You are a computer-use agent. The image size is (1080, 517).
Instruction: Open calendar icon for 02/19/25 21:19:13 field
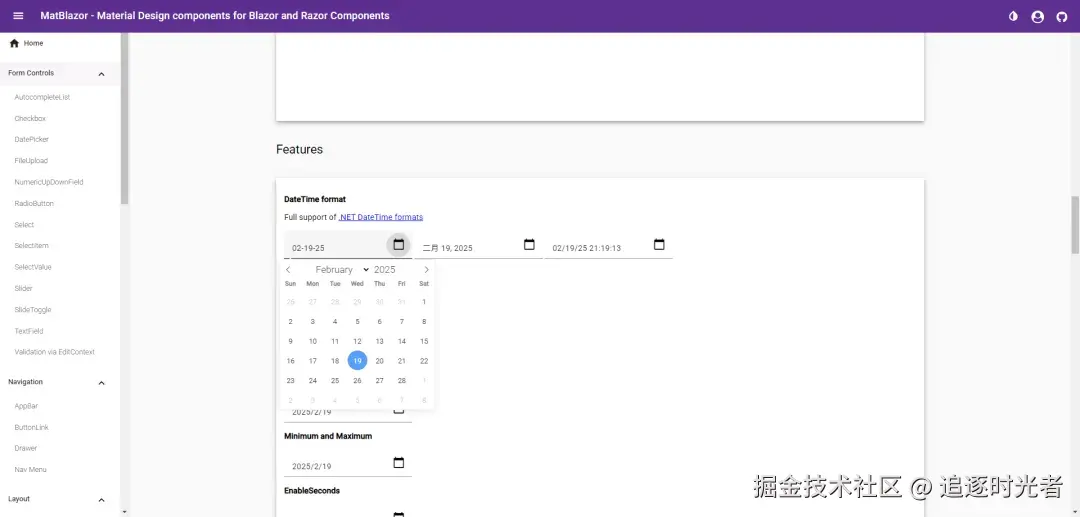click(x=659, y=244)
